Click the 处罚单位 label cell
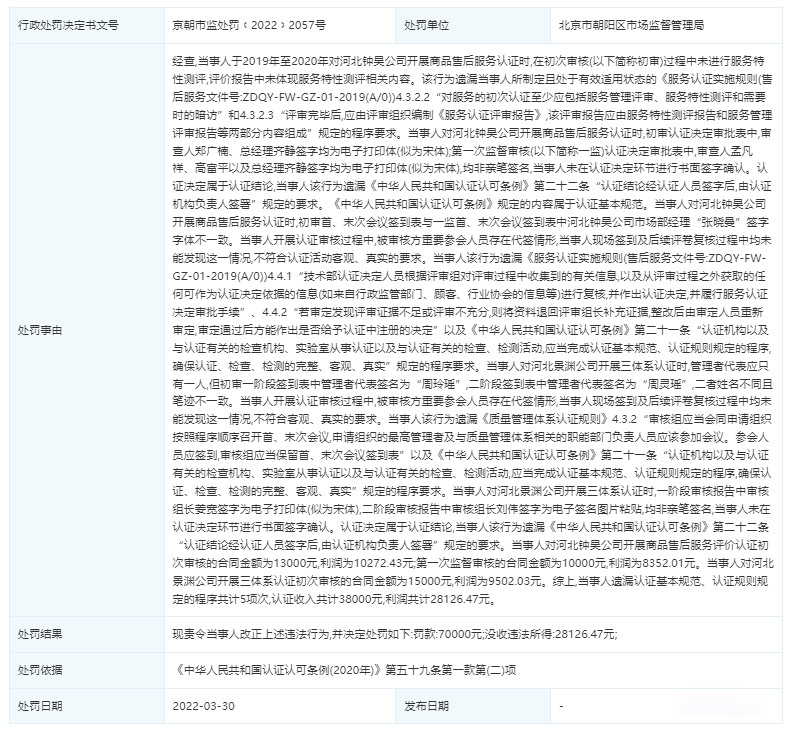793x738 pixels. coord(428,22)
